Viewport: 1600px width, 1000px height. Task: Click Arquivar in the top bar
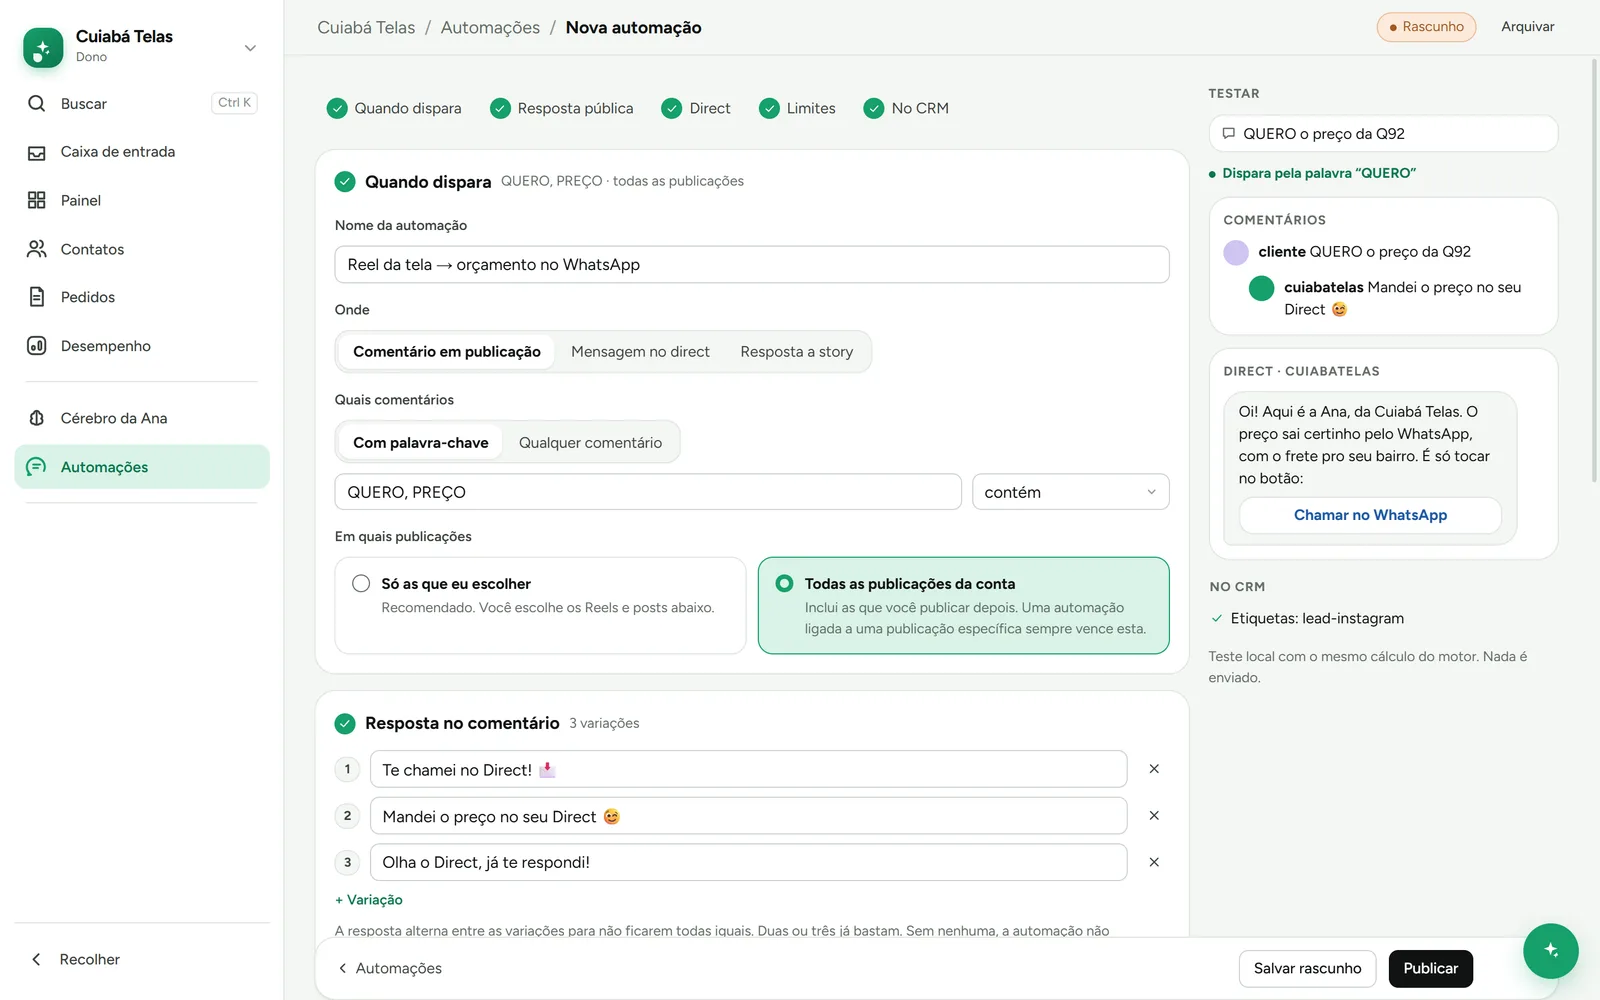click(x=1527, y=27)
